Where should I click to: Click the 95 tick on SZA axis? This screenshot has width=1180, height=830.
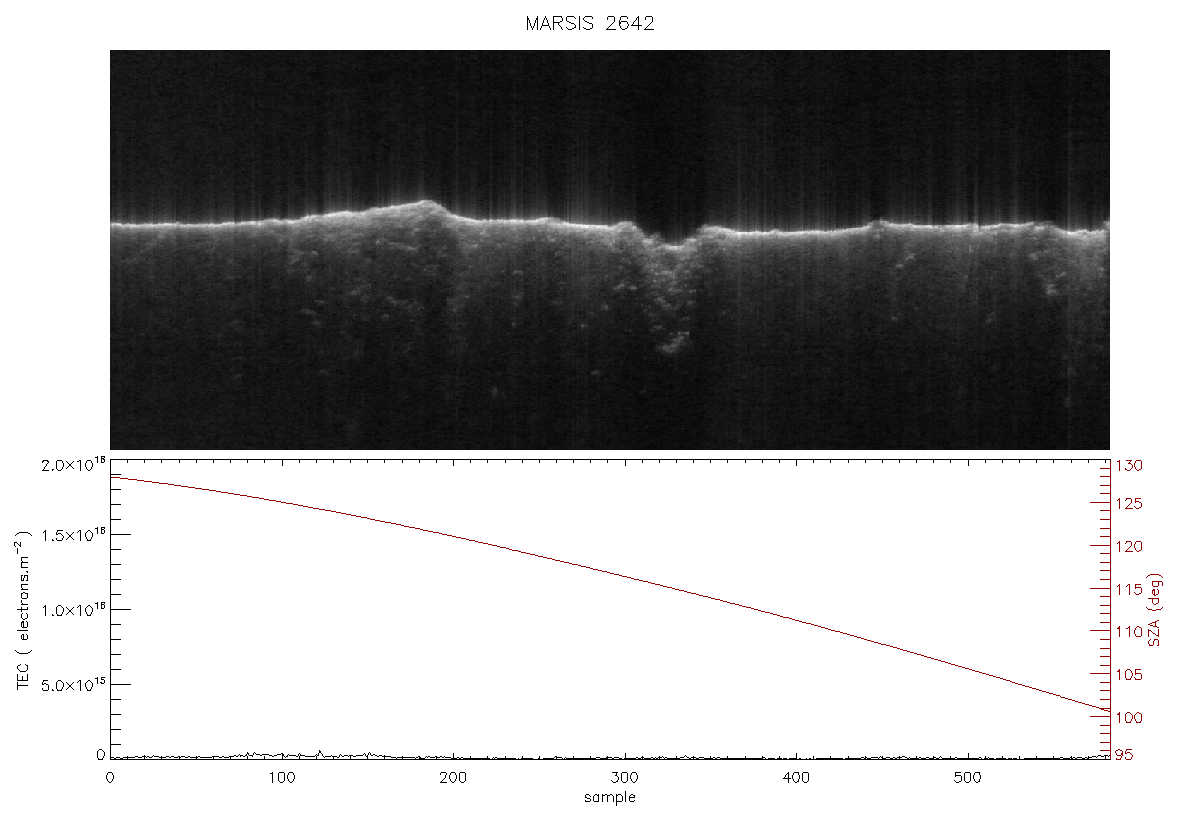tap(1124, 755)
